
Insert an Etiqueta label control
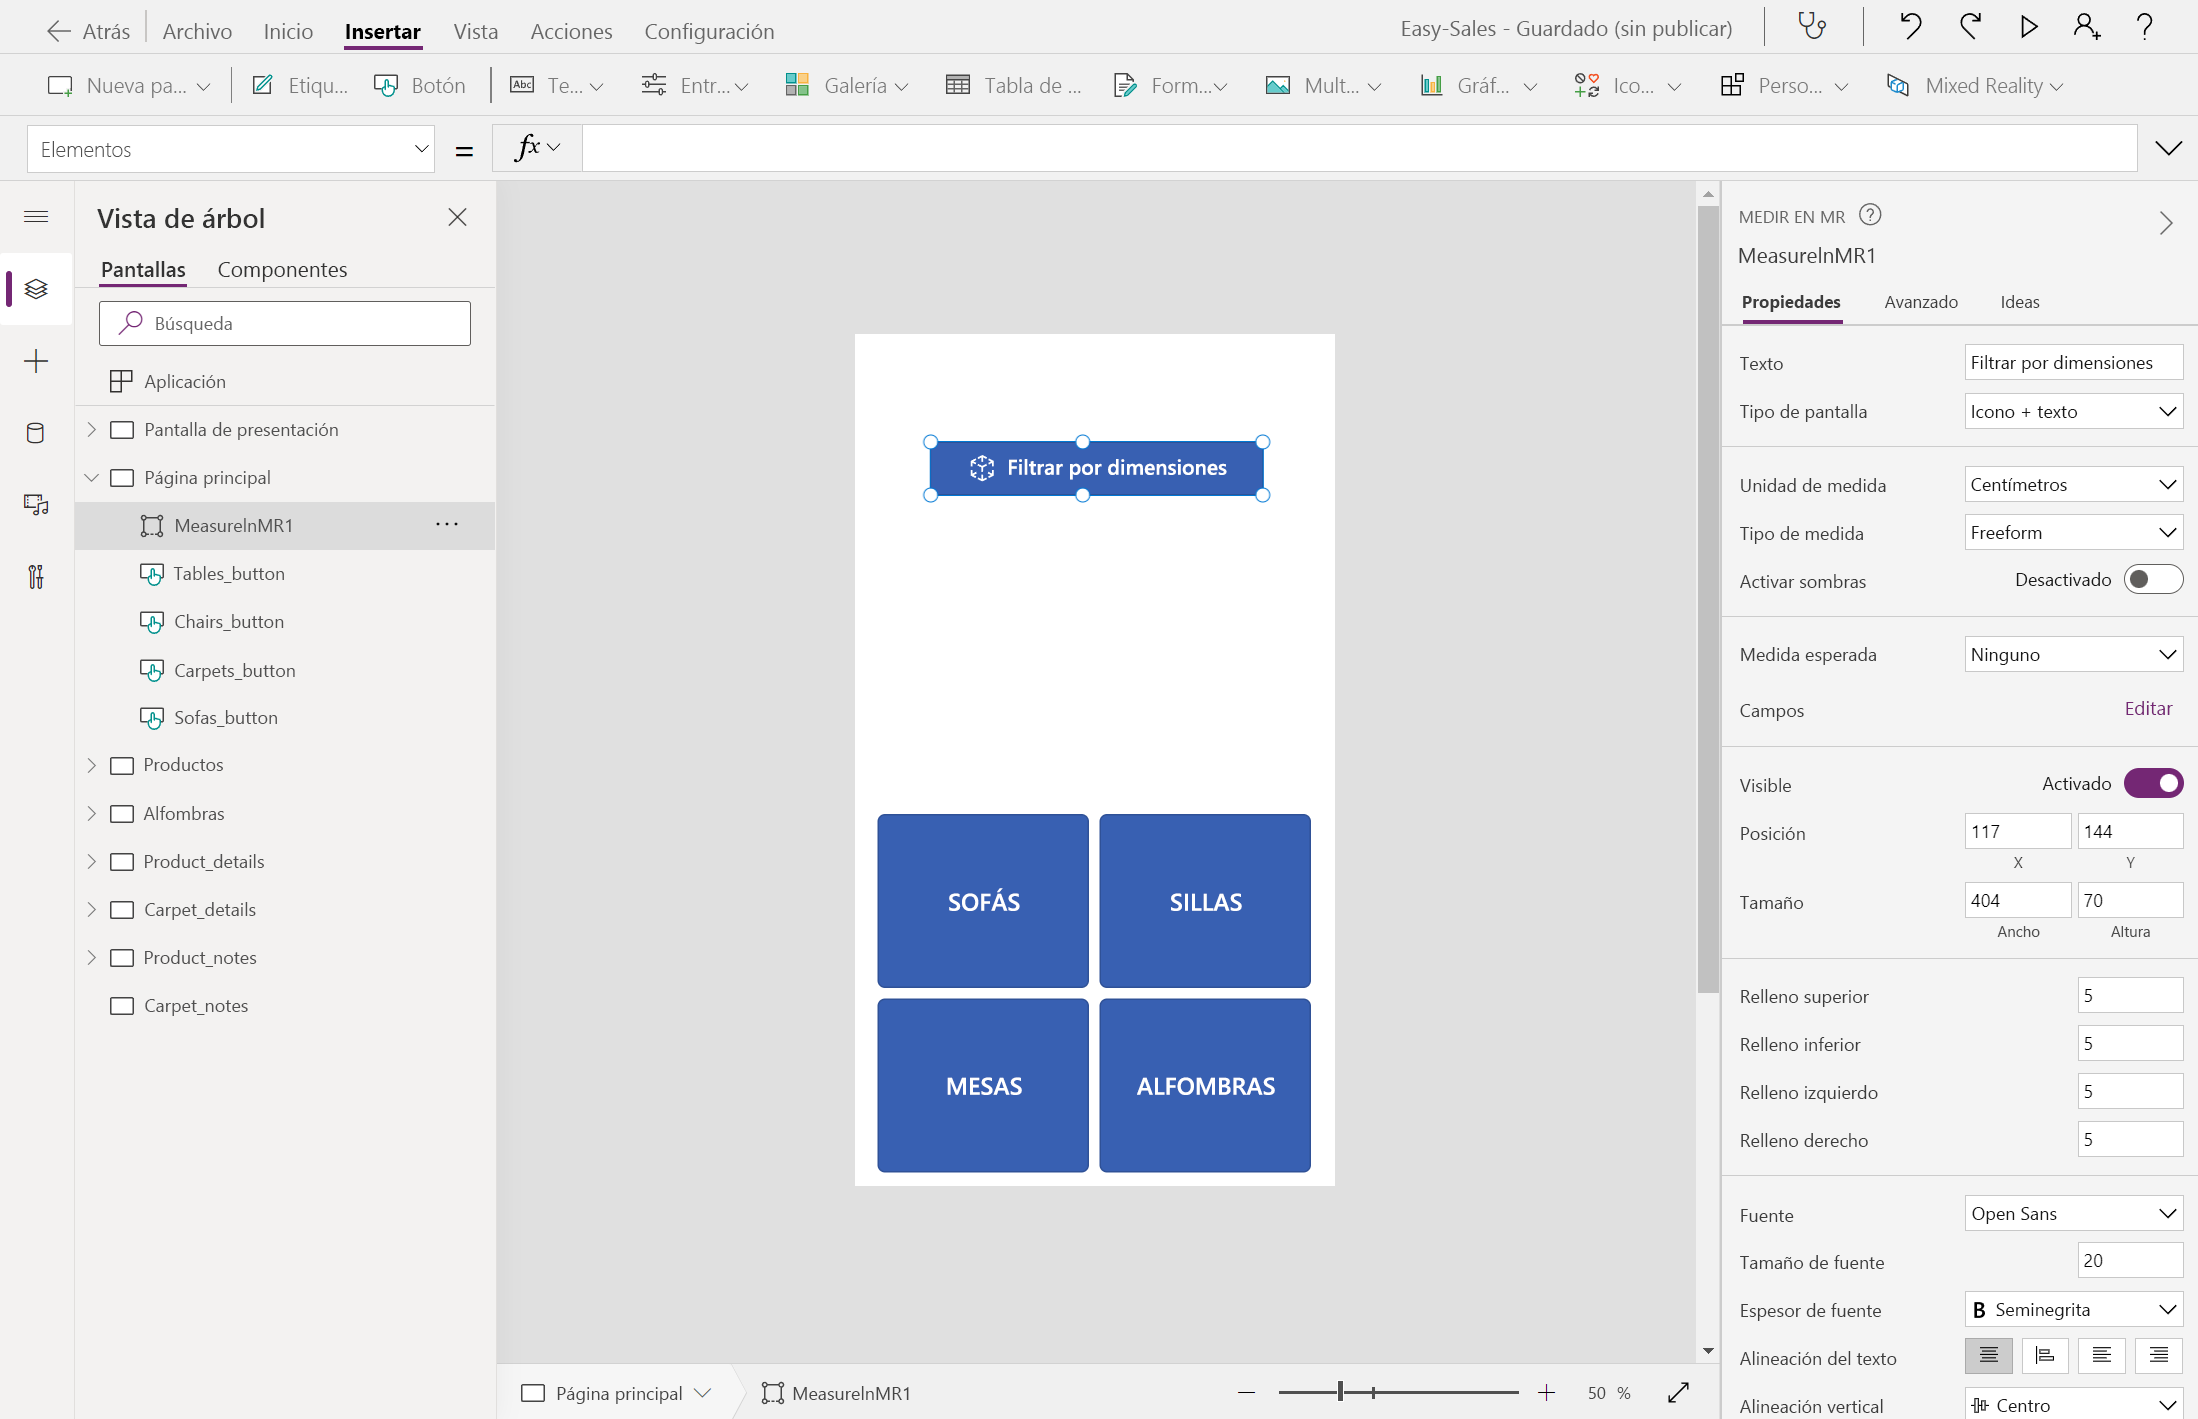(299, 85)
